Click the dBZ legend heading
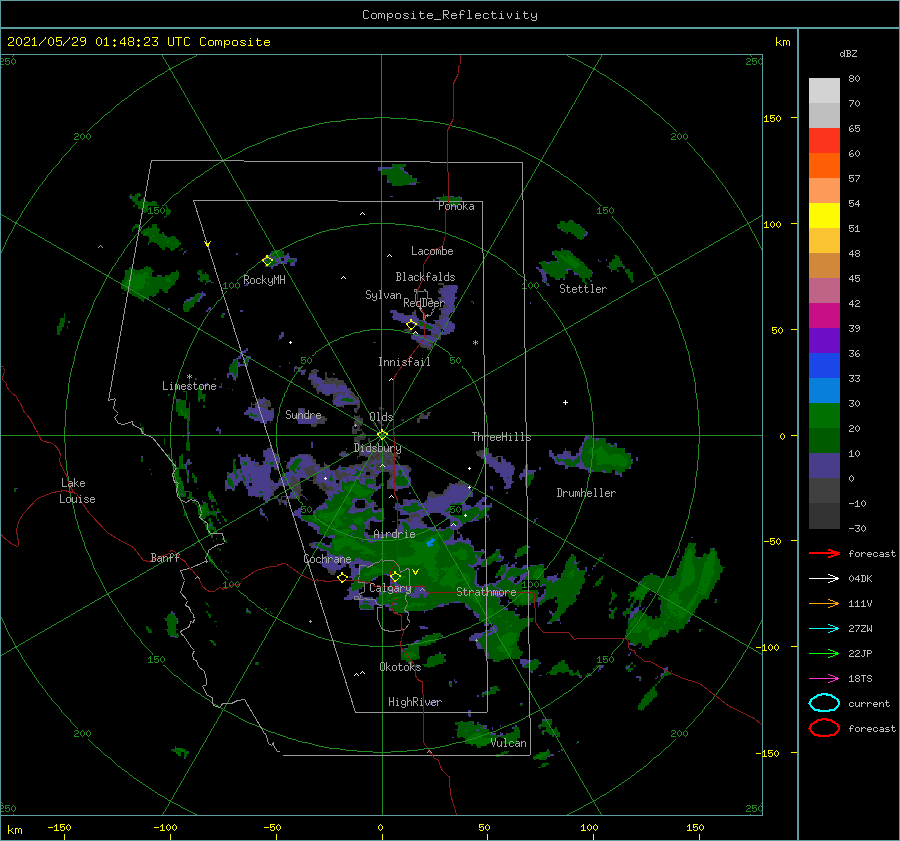 (x=848, y=53)
